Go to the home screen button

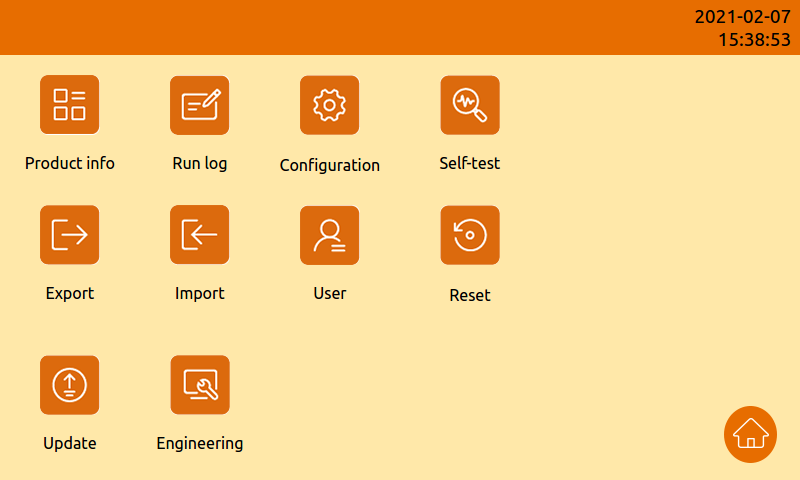tap(751, 435)
